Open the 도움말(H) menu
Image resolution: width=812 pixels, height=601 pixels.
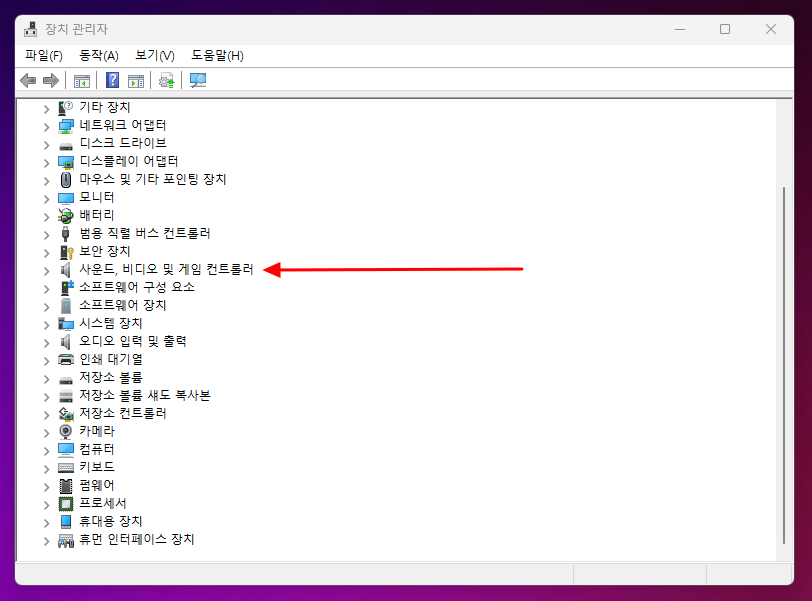pyautogui.click(x=218, y=55)
